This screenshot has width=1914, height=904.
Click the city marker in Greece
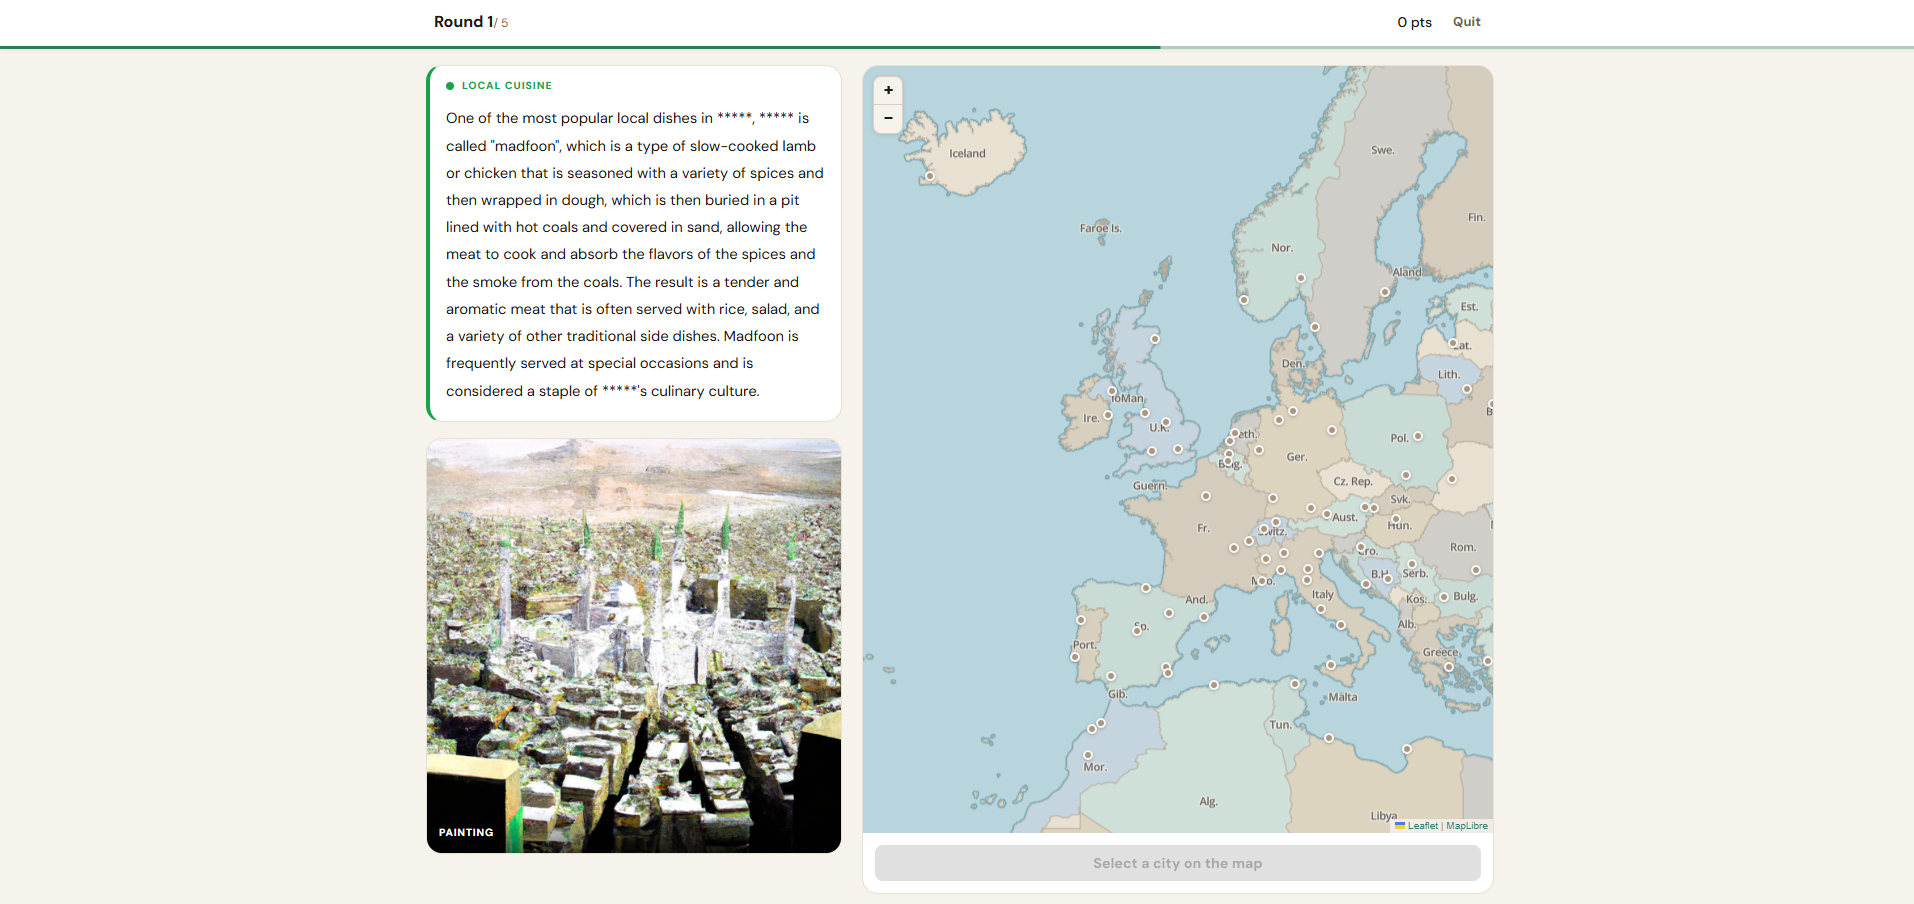click(x=1448, y=667)
